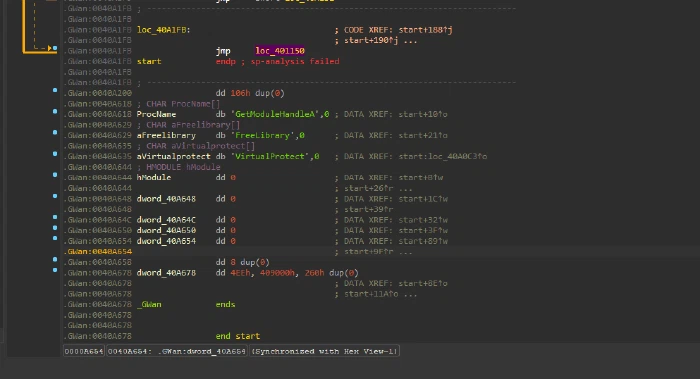Select dword_40A654 label
This screenshot has width=700, height=379.
point(166,241)
